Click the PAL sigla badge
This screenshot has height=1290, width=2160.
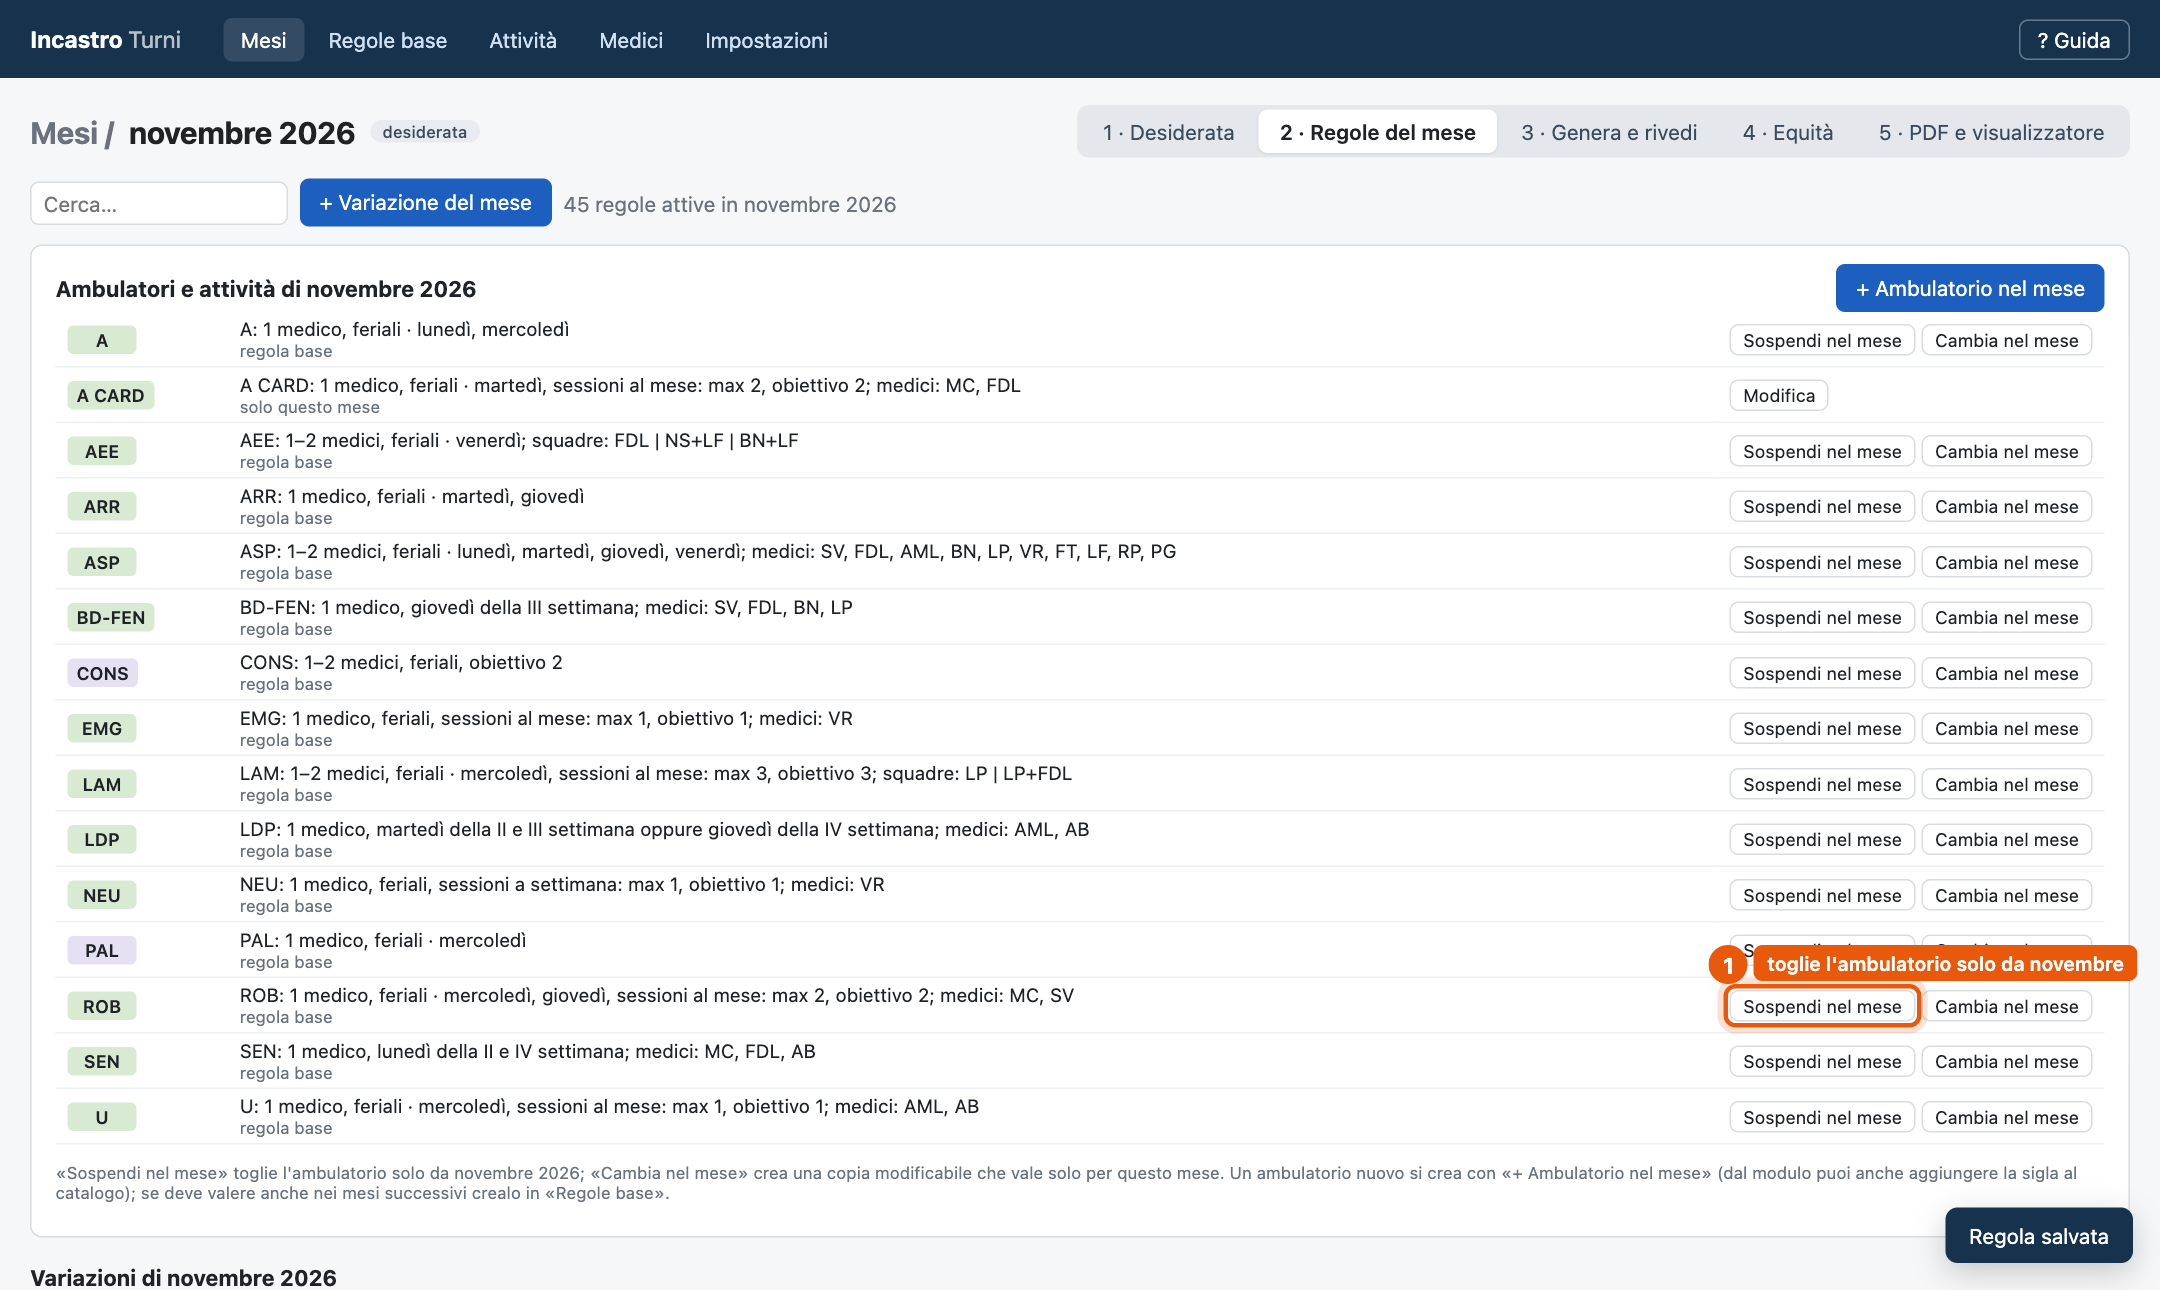(102, 951)
